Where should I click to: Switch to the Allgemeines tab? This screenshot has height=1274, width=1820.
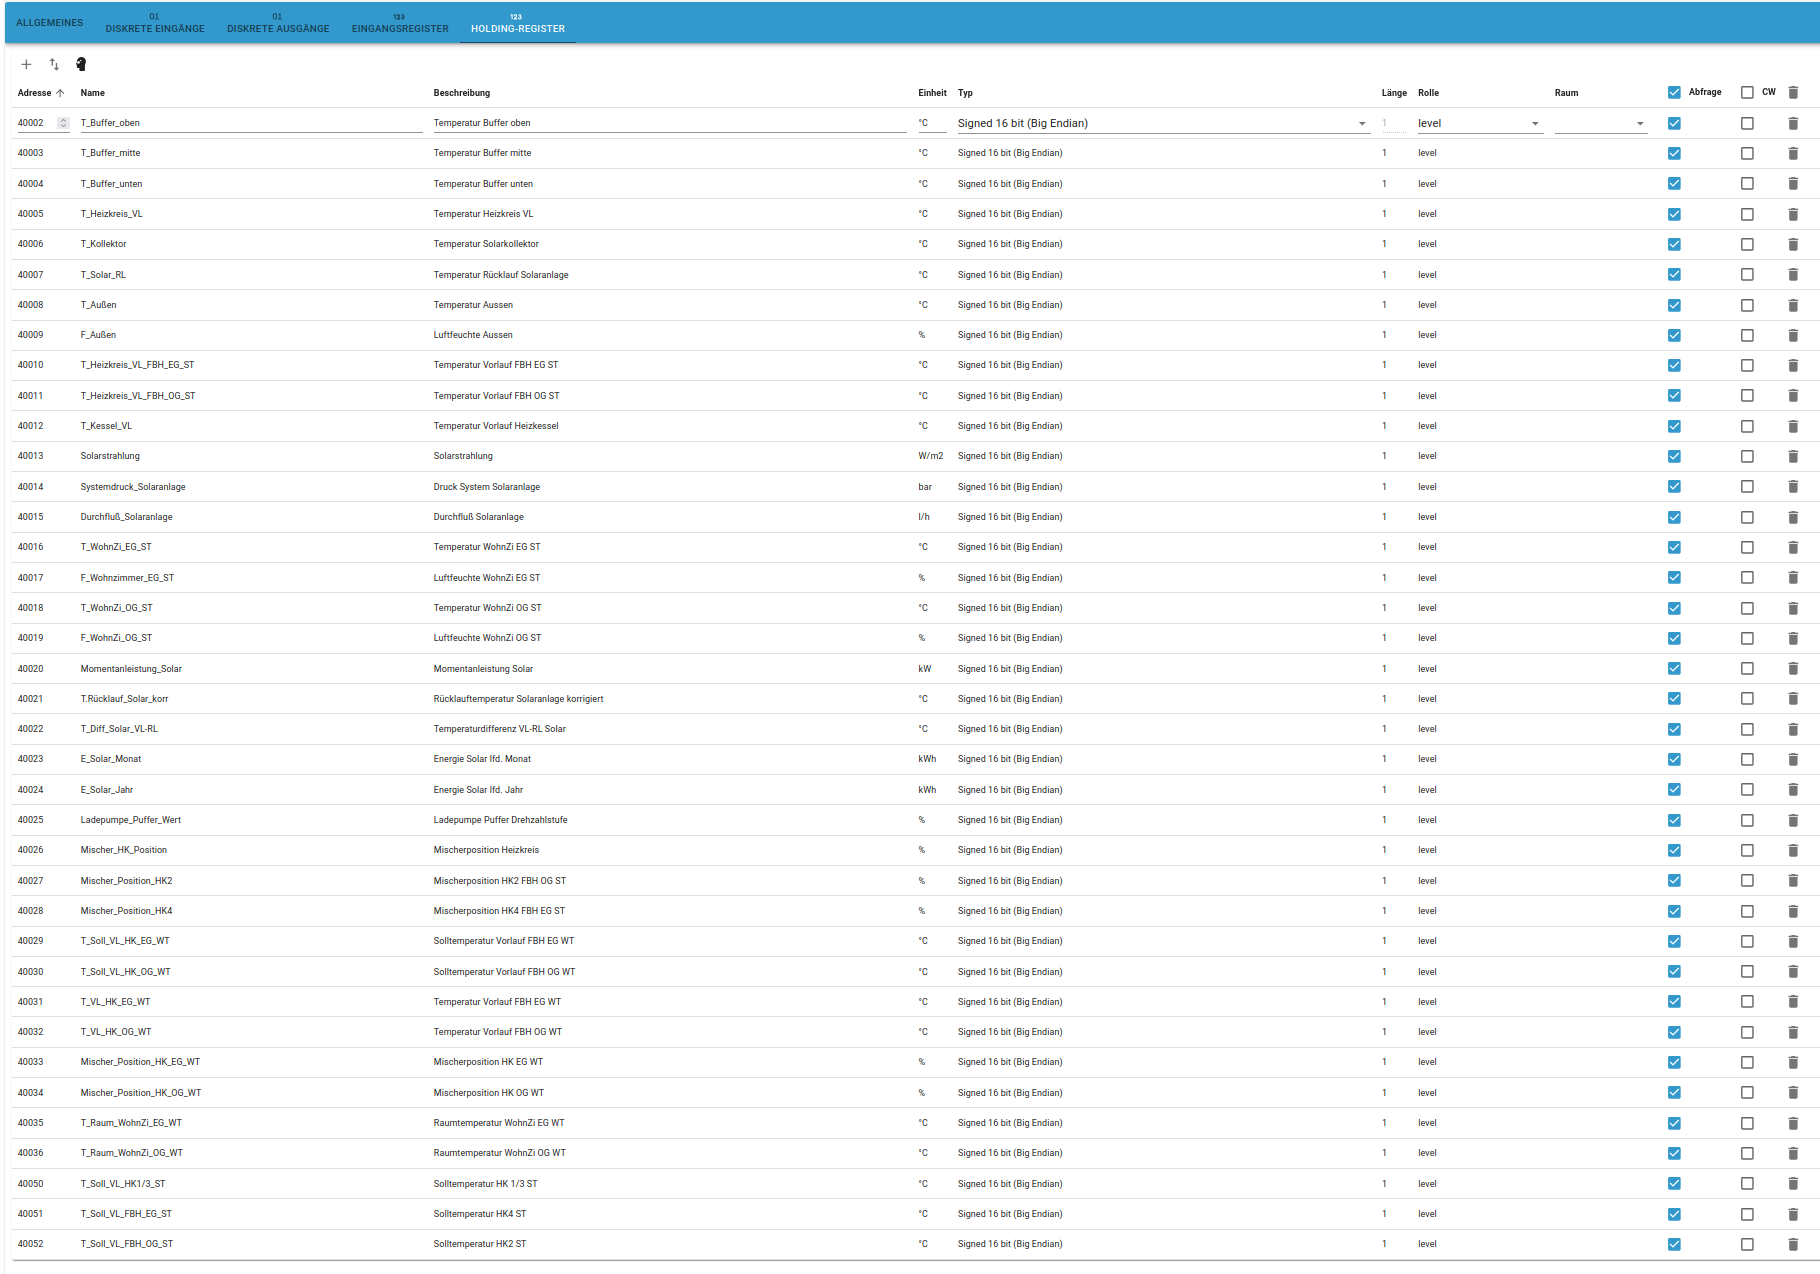coord(50,22)
